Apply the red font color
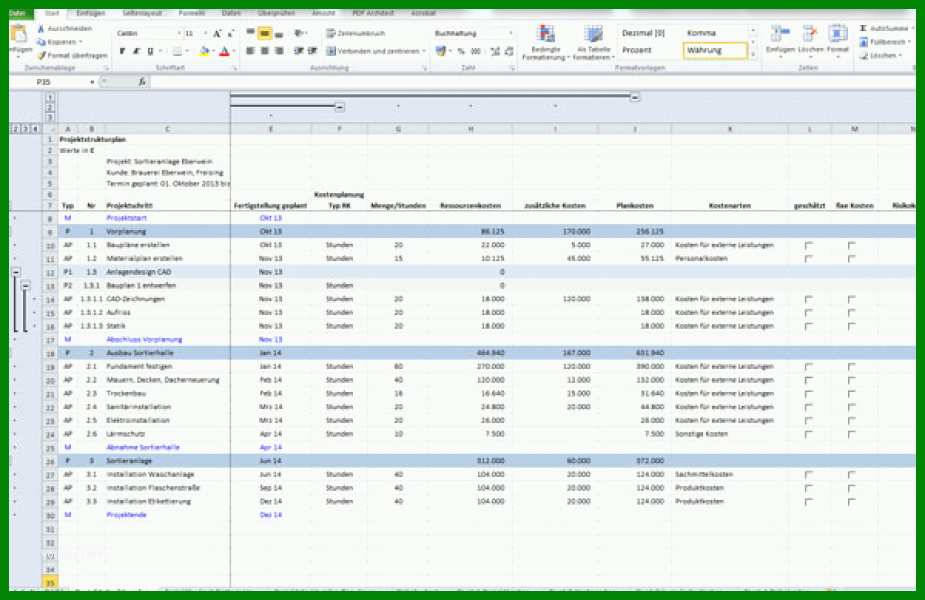Screen dimensions: 925x600 pyautogui.click(x=224, y=51)
